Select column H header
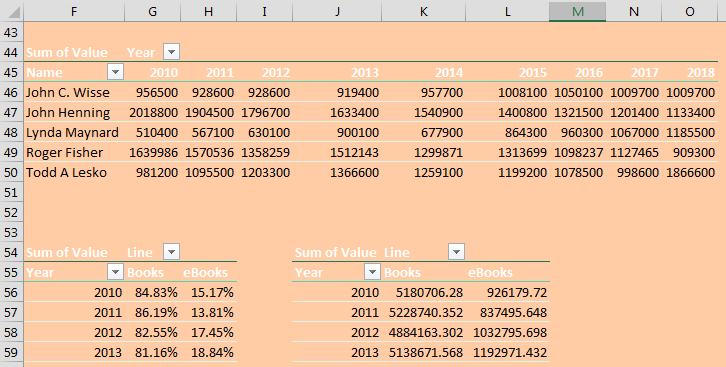 pyautogui.click(x=208, y=11)
